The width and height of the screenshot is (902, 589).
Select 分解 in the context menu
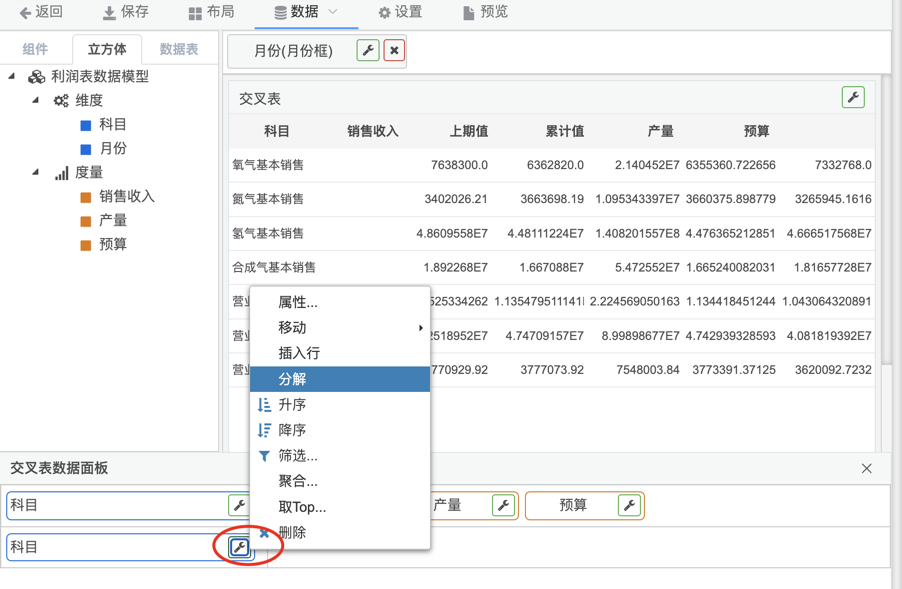(x=292, y=379)
